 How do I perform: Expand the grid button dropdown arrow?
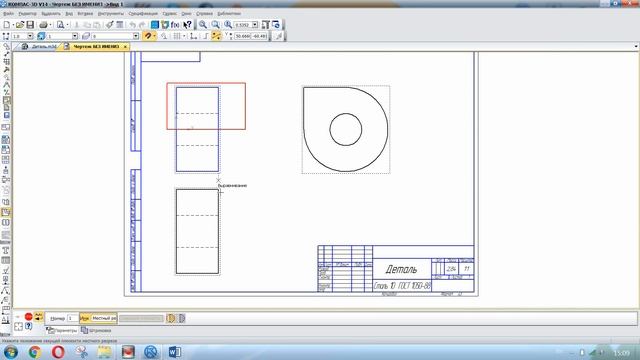[x=184, y=36]
